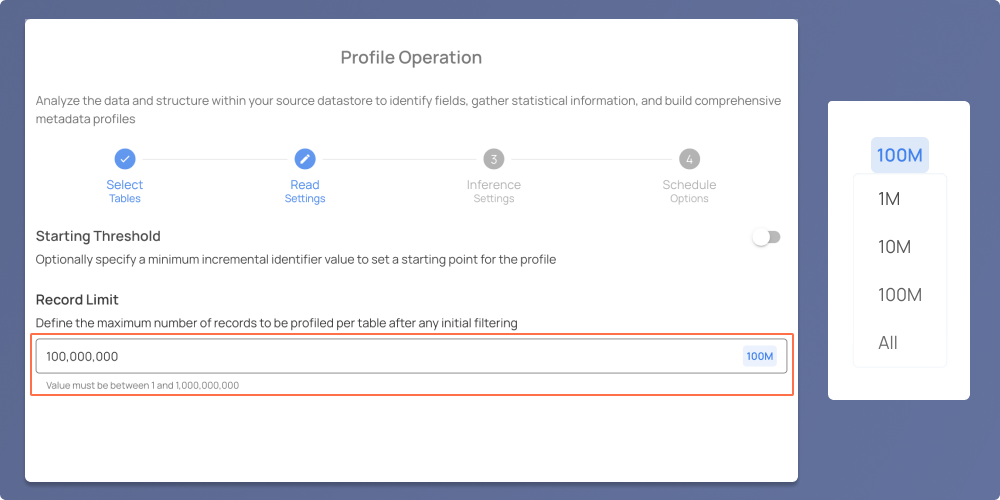
Task: Jump to the Schedule Options step label
Action: (689, 191)
